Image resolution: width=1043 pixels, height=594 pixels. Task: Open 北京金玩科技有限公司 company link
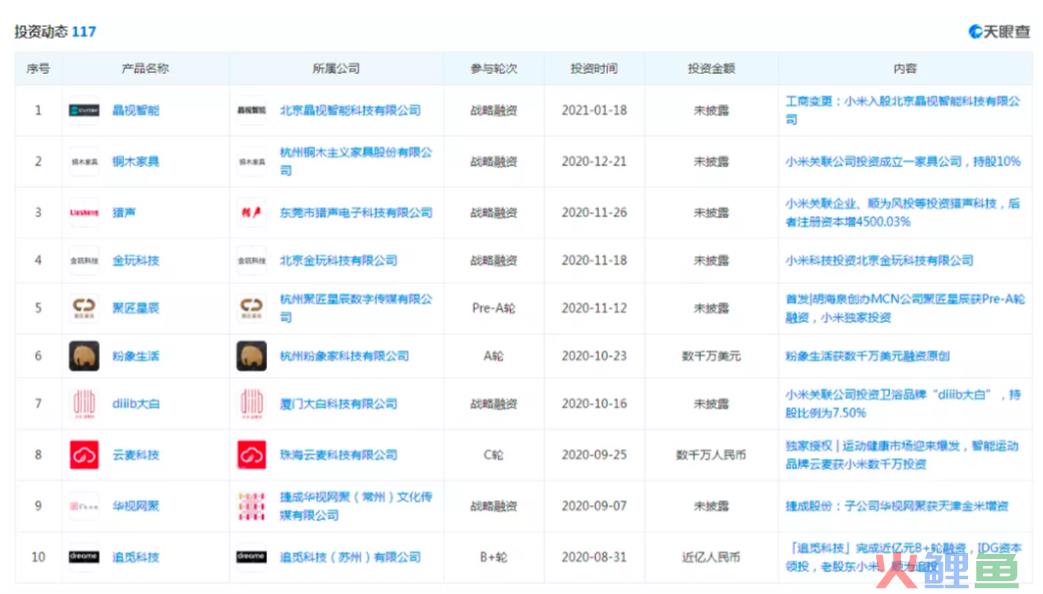pos(339,261)
